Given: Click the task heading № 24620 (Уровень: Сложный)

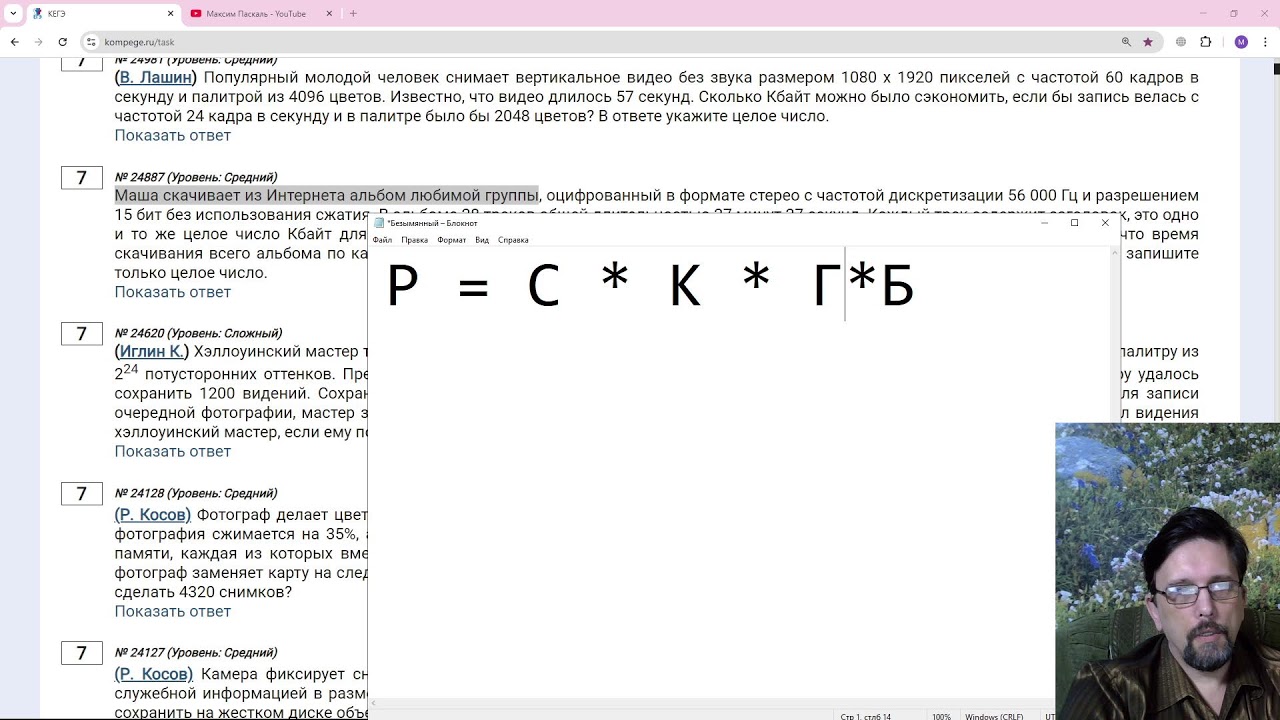Looking at the screenshot, I should pyautogui.click(x=198, y=334).
